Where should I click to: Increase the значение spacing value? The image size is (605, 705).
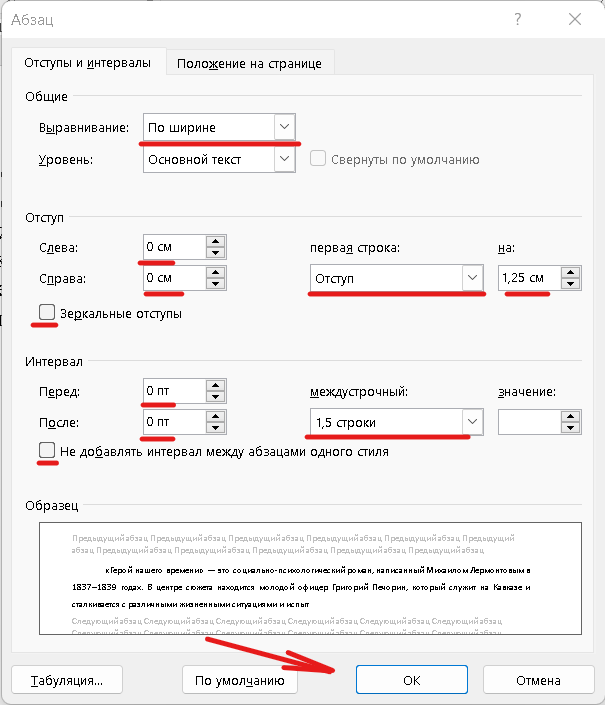click(x=570, y=416)
